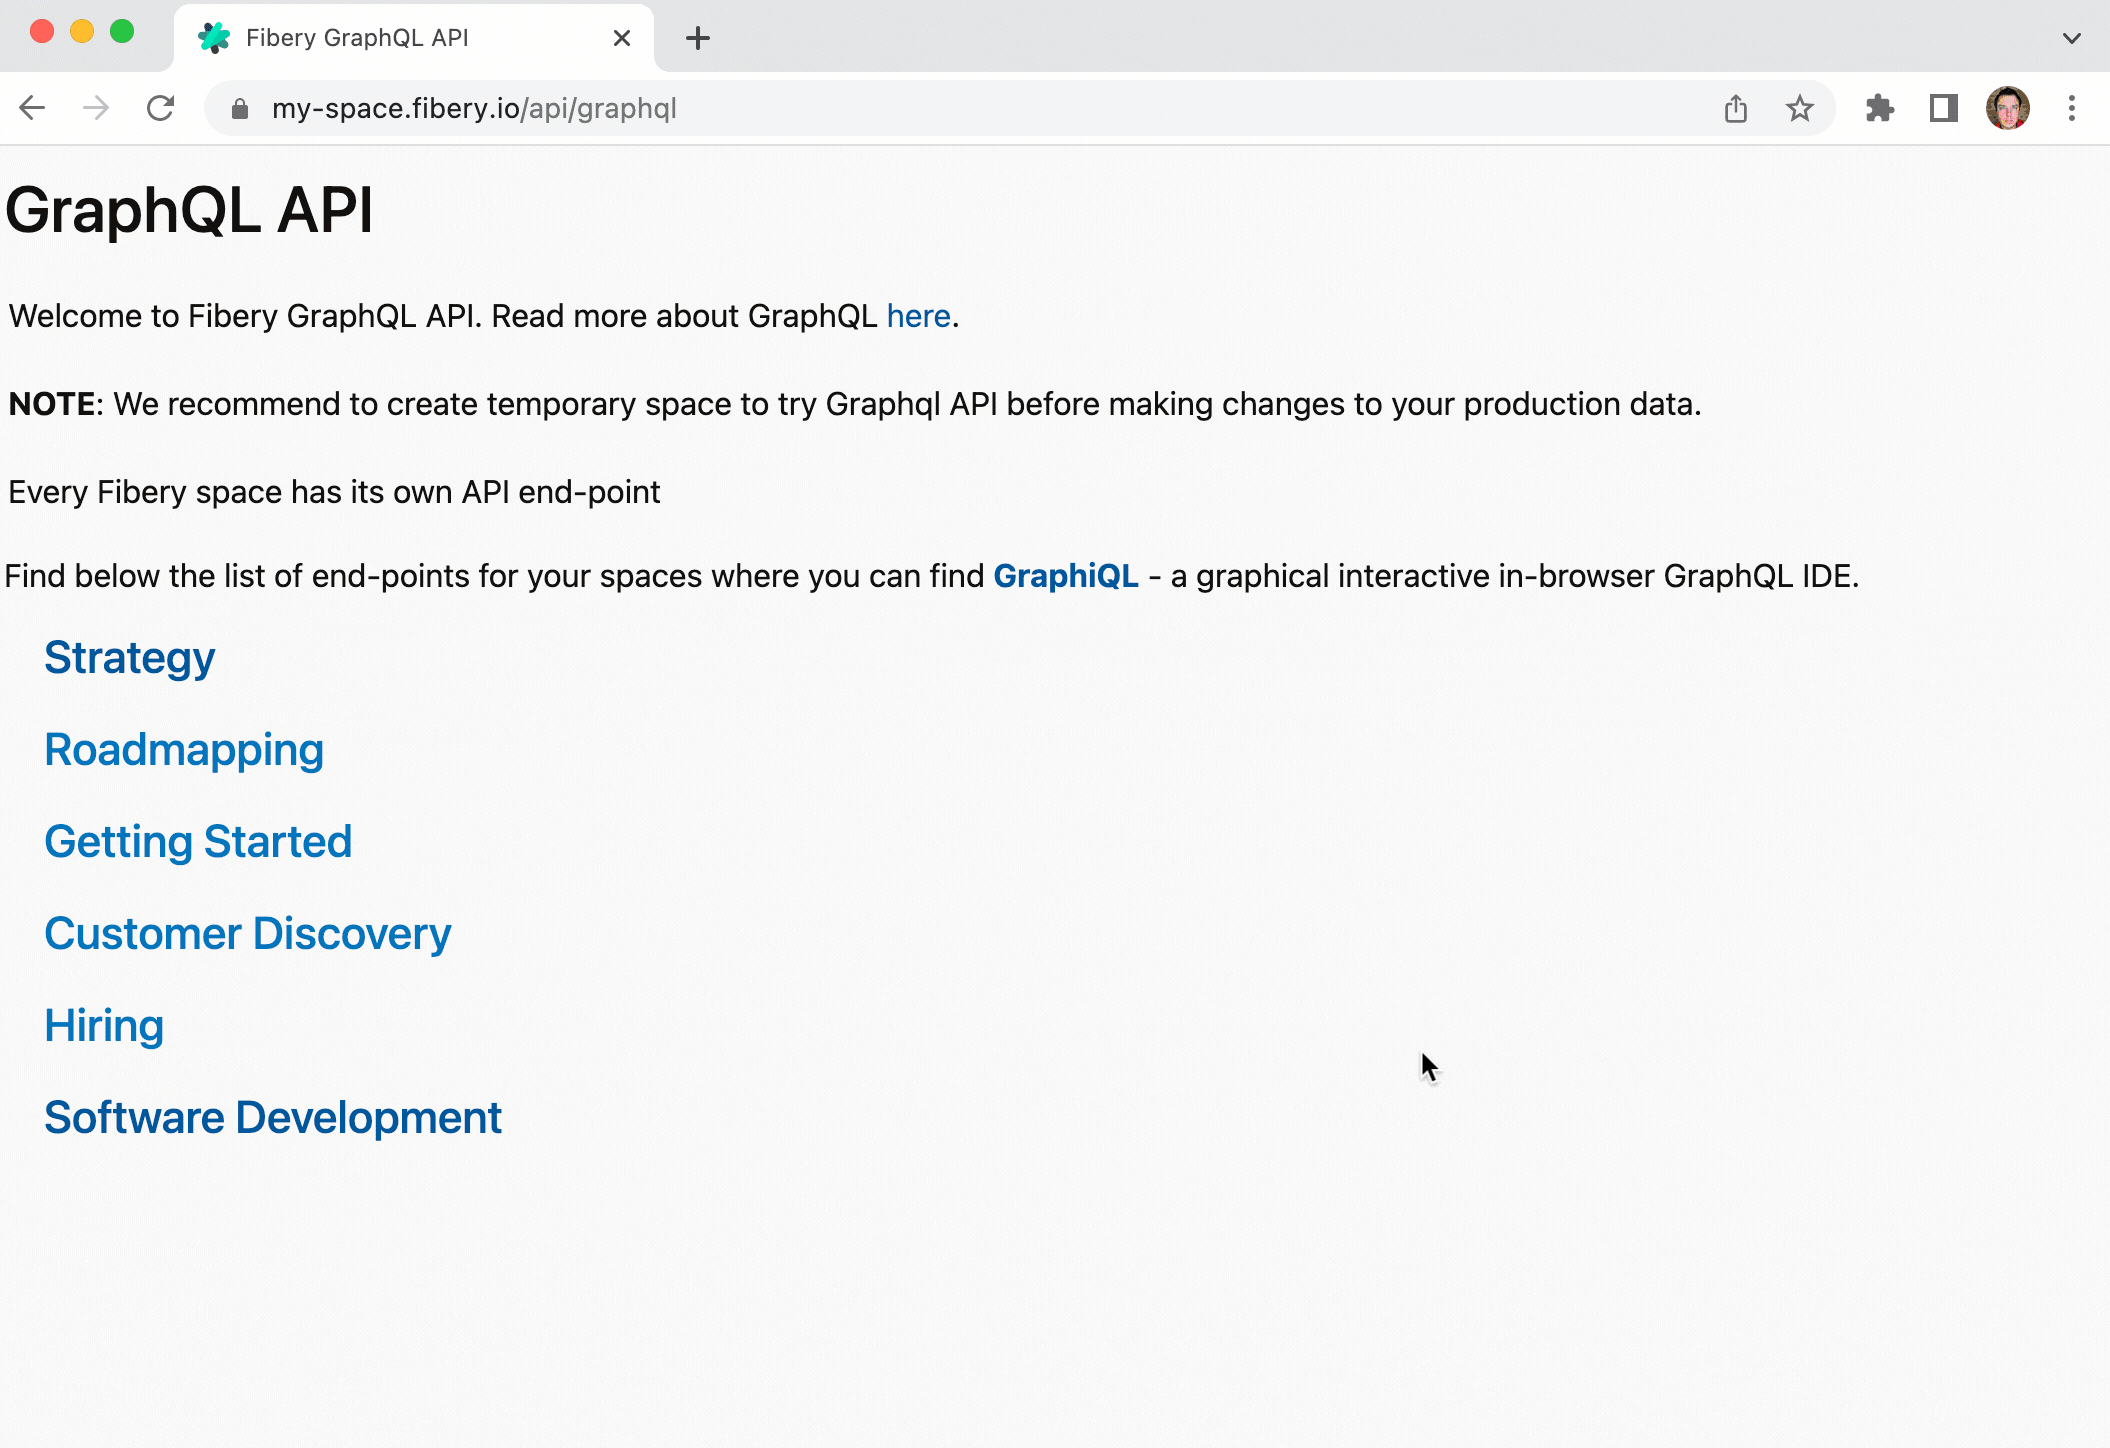Image resolution: width=2110 pixels, height=1448 pixels.
Task: Click the browser profile avatar icon
Action: tap(2007, 107)
